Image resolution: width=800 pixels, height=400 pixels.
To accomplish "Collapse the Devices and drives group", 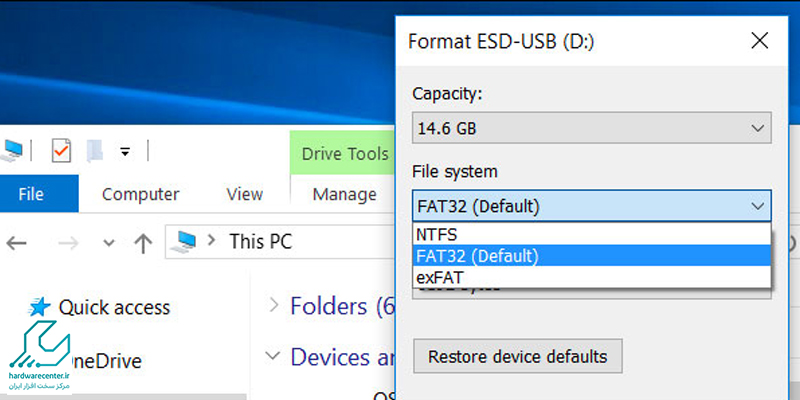I will 273,356.
